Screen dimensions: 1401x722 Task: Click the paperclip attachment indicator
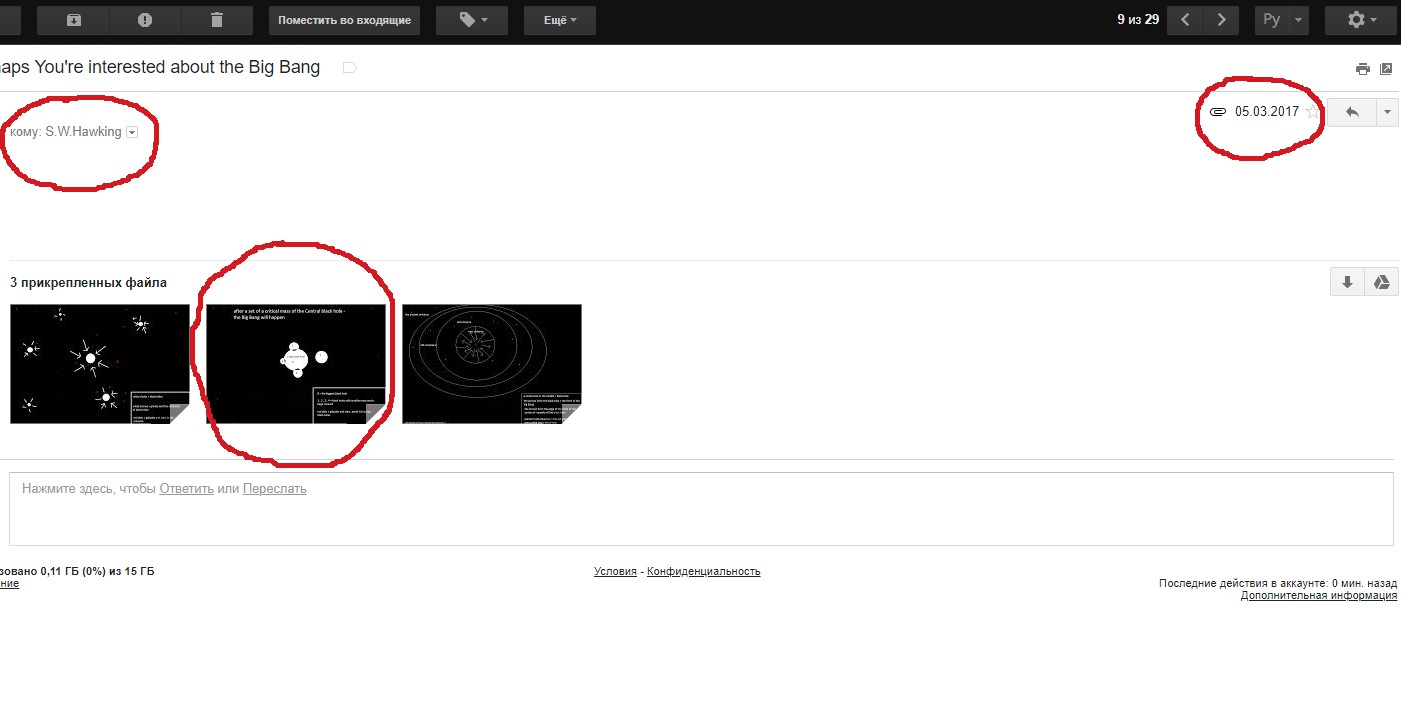click(1217, 112)
